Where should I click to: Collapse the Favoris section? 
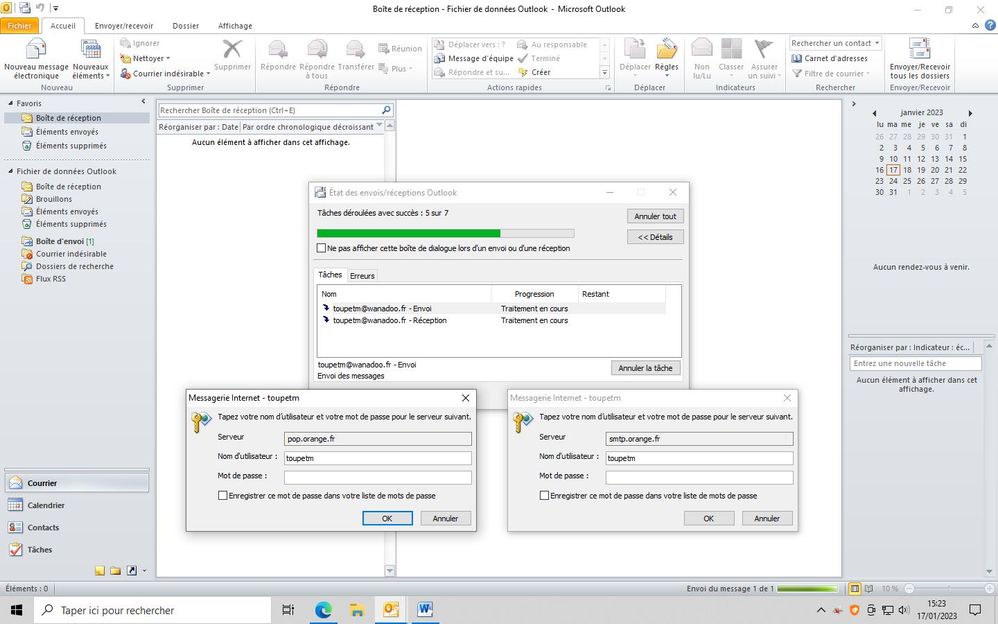11,103
